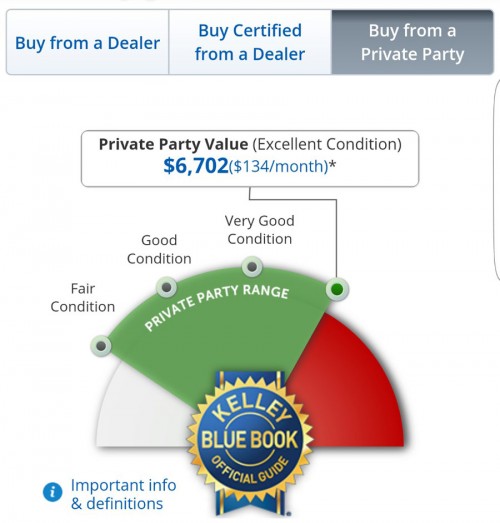Click the blue info circle icon
This screenshot has width=500, height=523.
[52, 492]
